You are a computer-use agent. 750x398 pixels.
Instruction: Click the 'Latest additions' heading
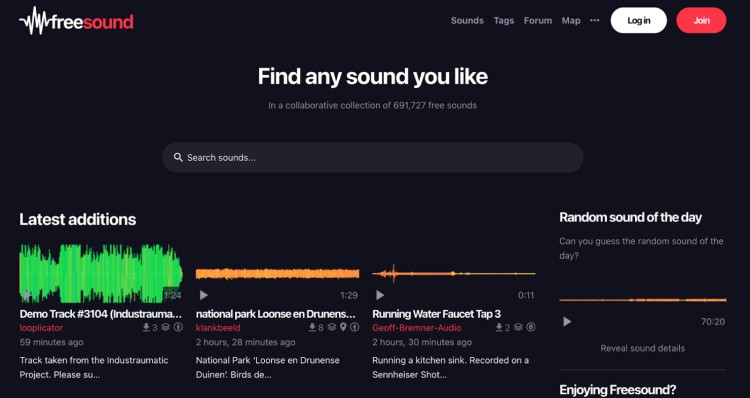pyautogui.click(x=78, y=220)
